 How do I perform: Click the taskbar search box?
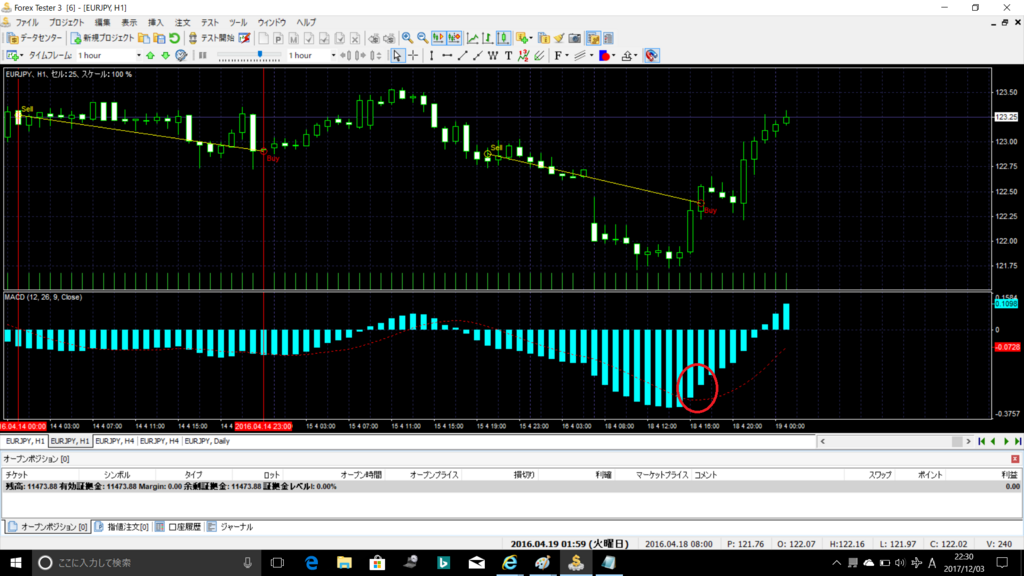pyautogui.click(x=145, y=562)
